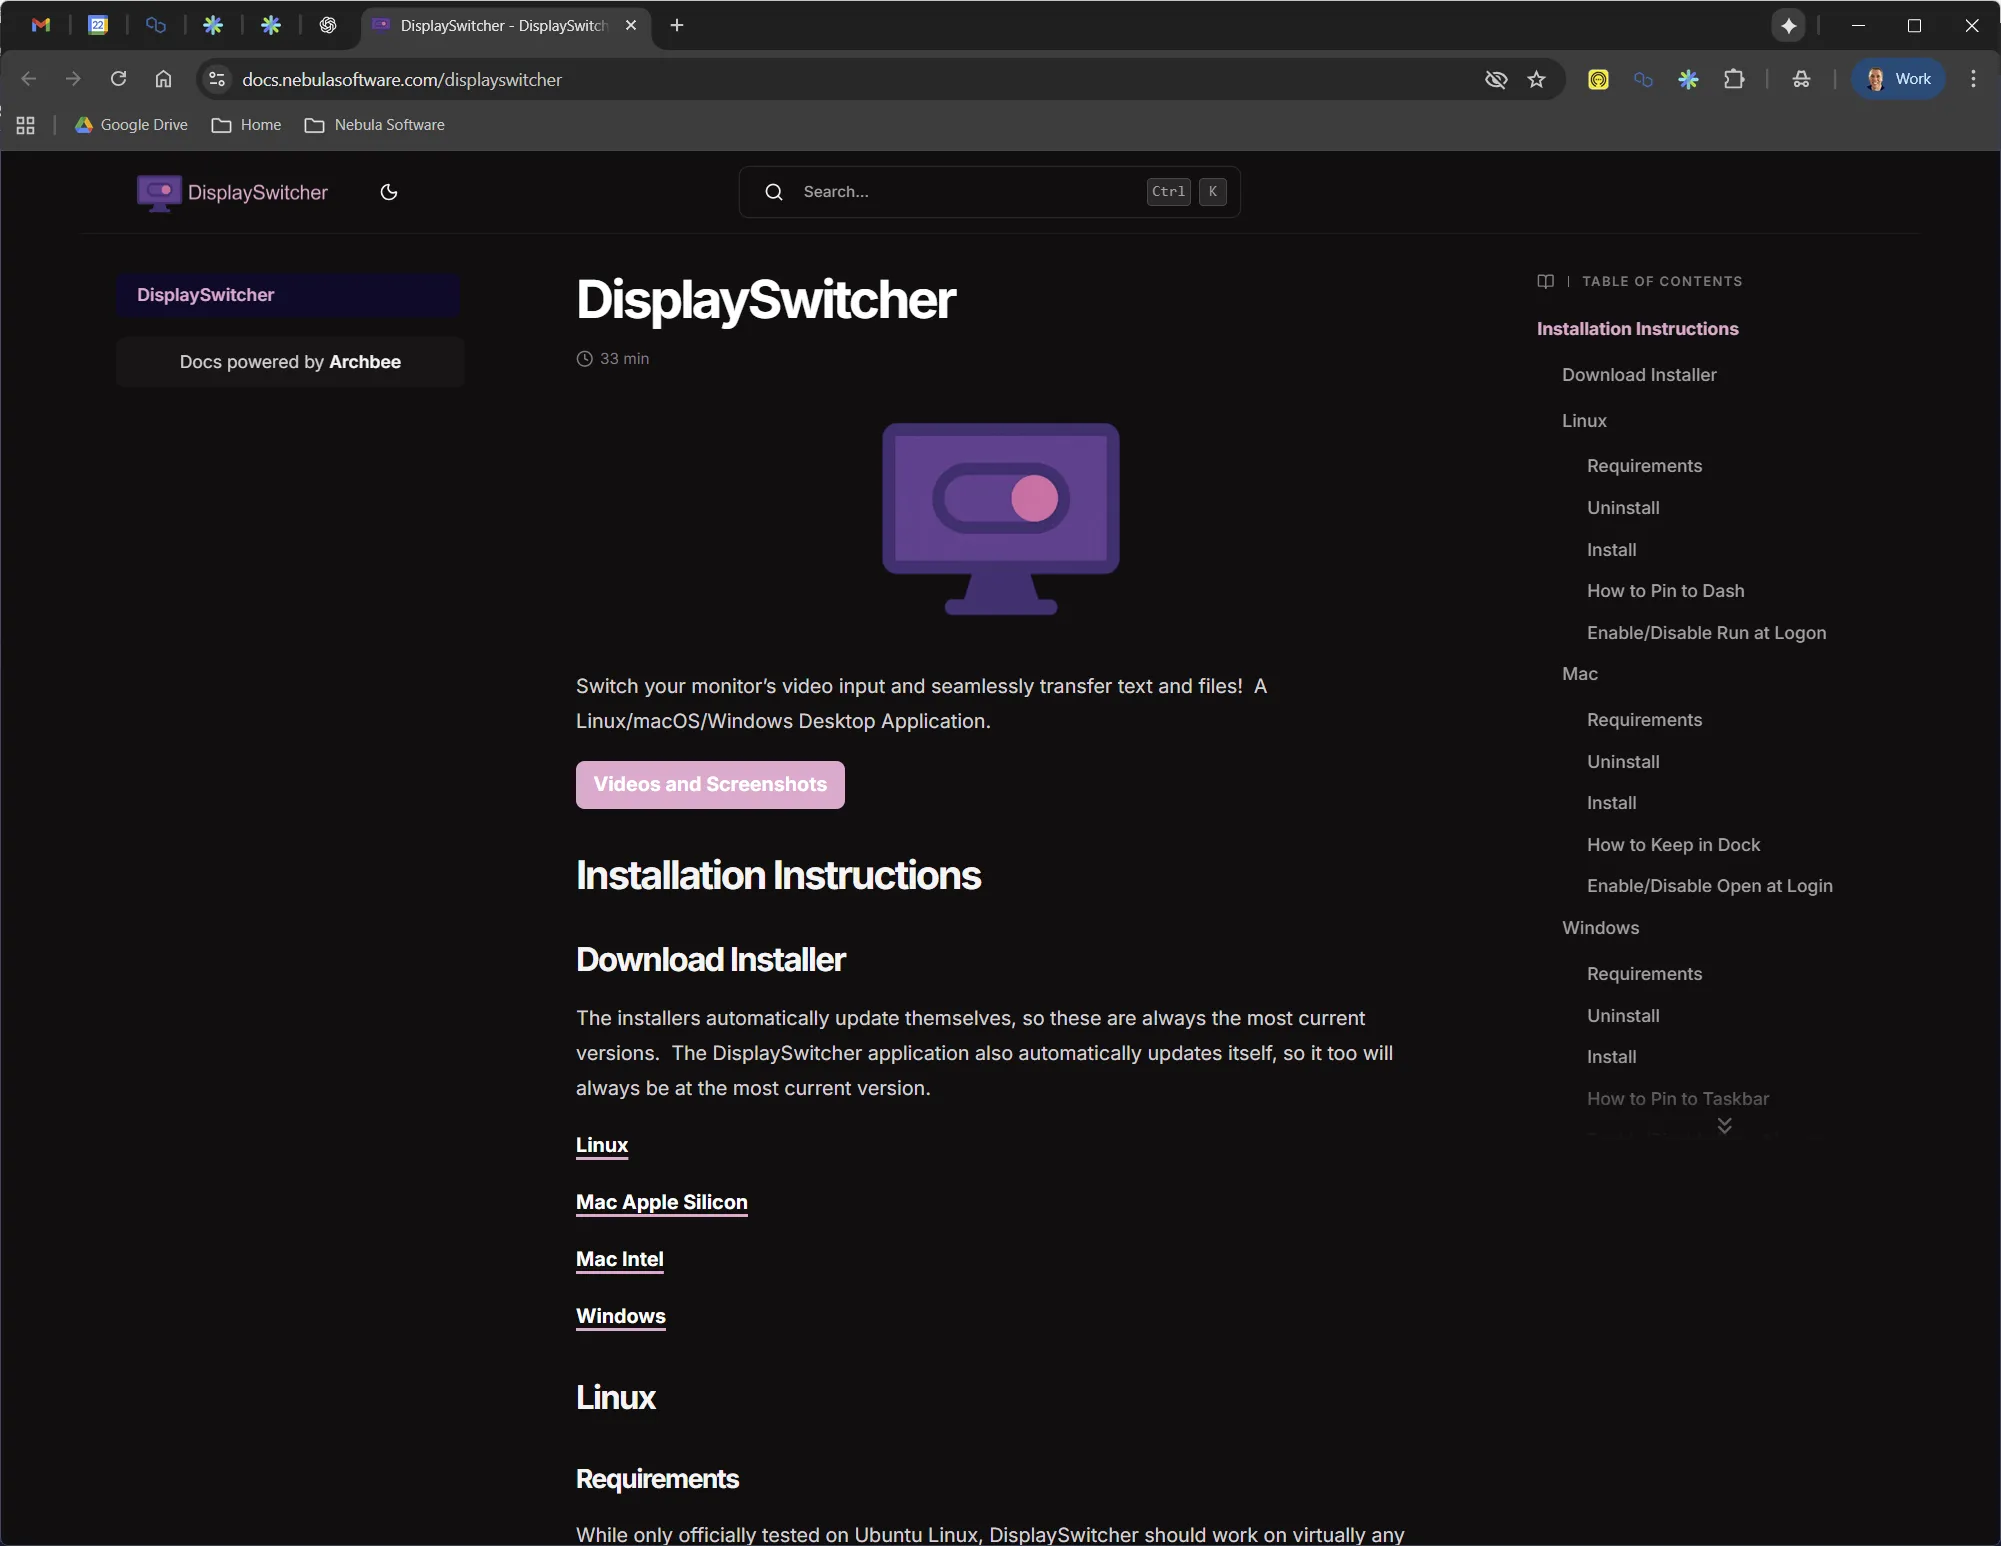The image size is (2001, 1546).
Task: Select the Mac entry in contents
Action: 1580,674
